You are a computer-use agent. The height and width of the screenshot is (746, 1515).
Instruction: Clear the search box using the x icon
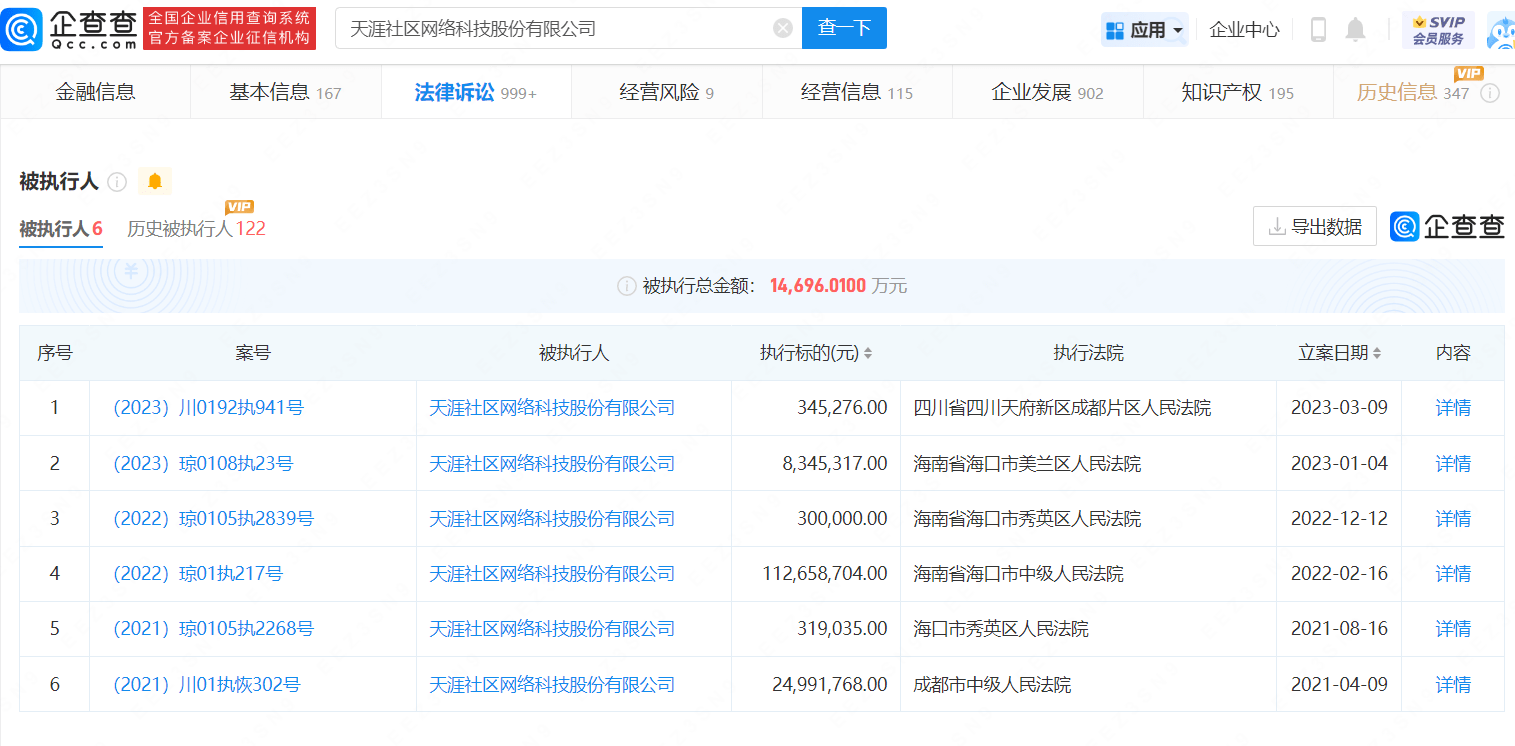click(782, 27)
